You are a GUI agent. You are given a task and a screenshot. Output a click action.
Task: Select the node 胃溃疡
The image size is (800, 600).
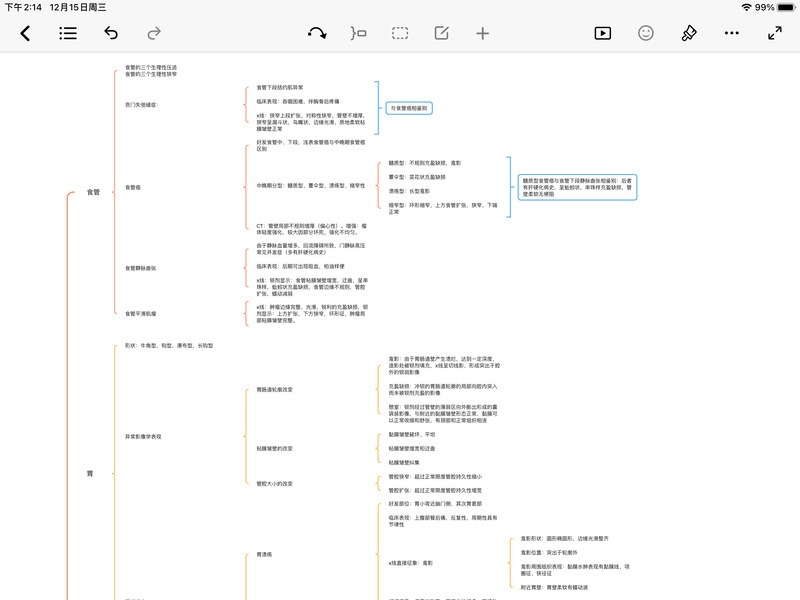coord(264,555)
